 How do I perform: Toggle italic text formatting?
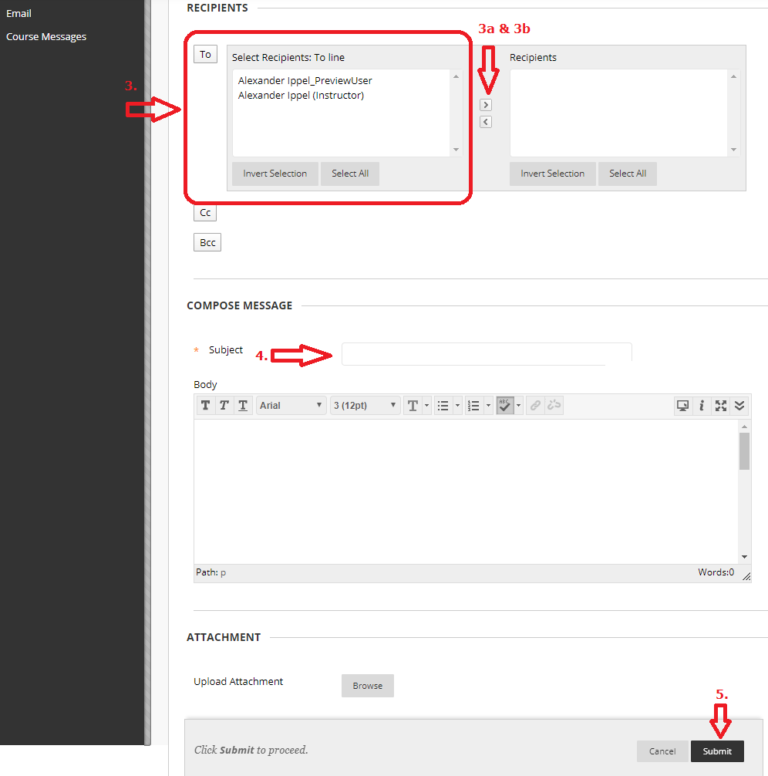tap(224, 406)
